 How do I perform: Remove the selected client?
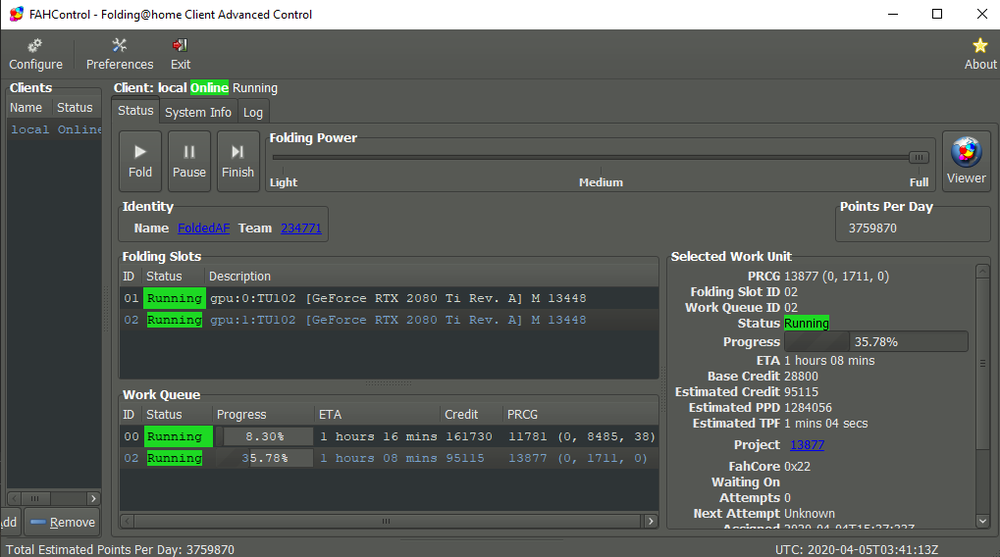tap(62, 522)
